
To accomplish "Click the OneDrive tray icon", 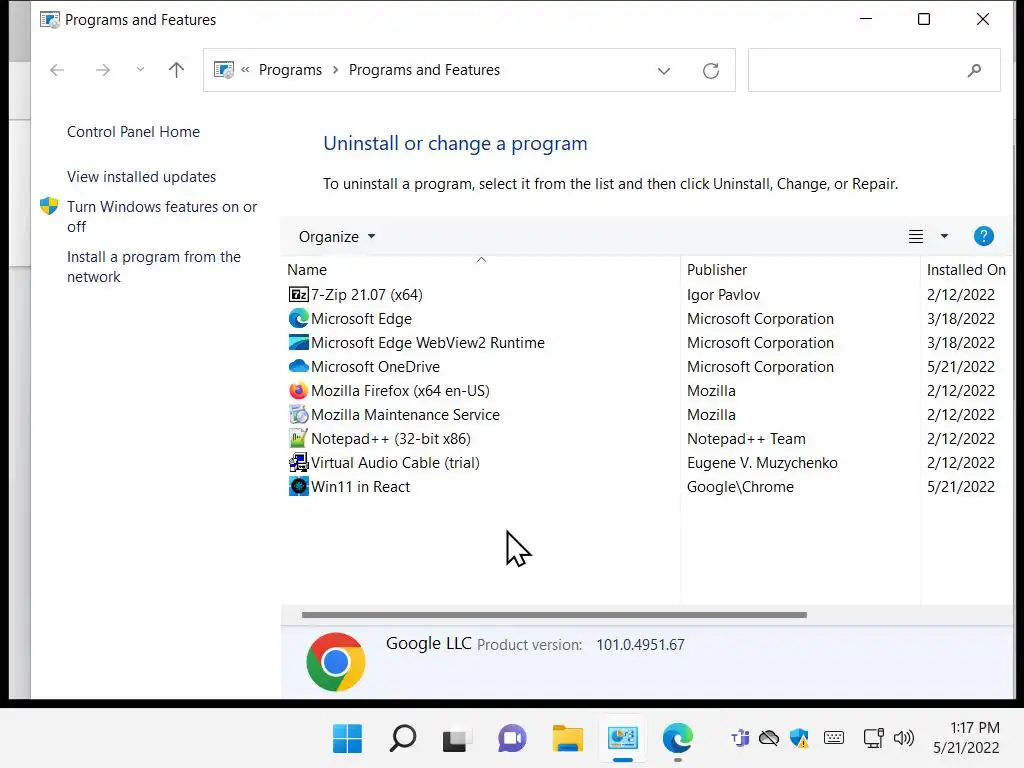I will pyautogui.click(x=769, y=739).
